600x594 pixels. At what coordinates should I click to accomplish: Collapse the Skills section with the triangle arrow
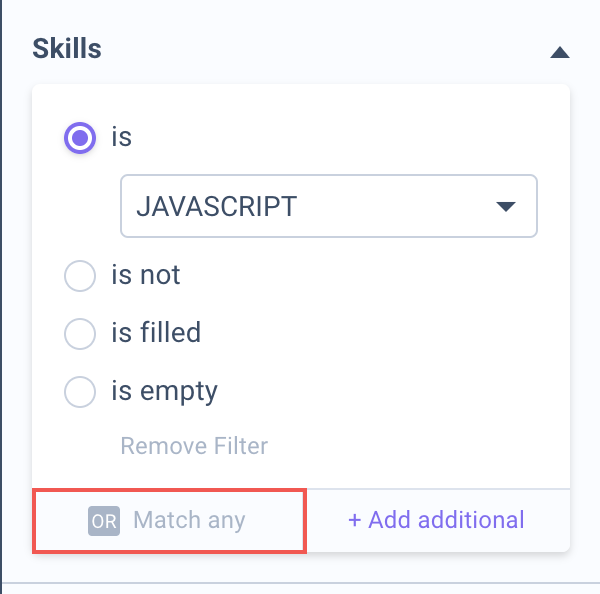pyautogui.click(x=560, y=52)
